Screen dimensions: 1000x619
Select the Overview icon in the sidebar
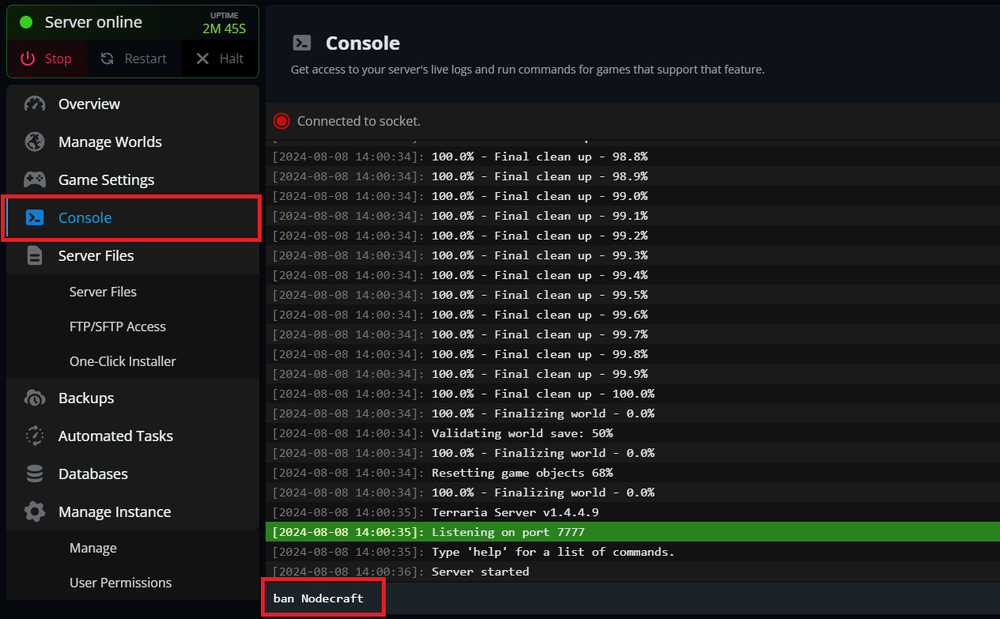pyautogui.click(x=34, y=103)
